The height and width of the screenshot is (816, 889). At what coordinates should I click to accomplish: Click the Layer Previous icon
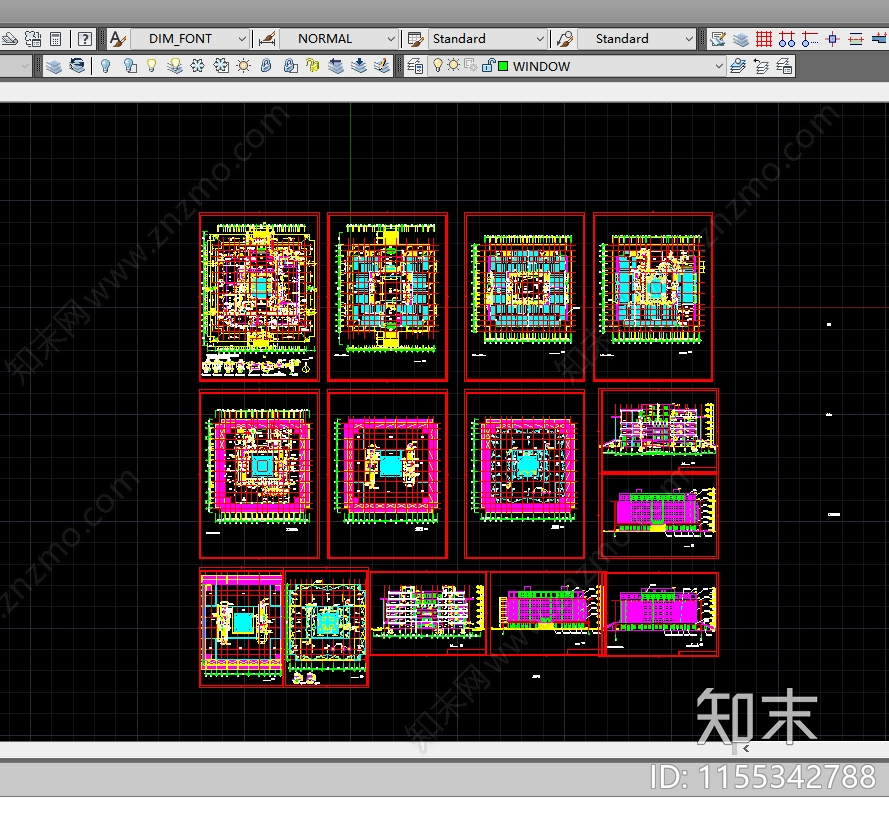[761, 66]
